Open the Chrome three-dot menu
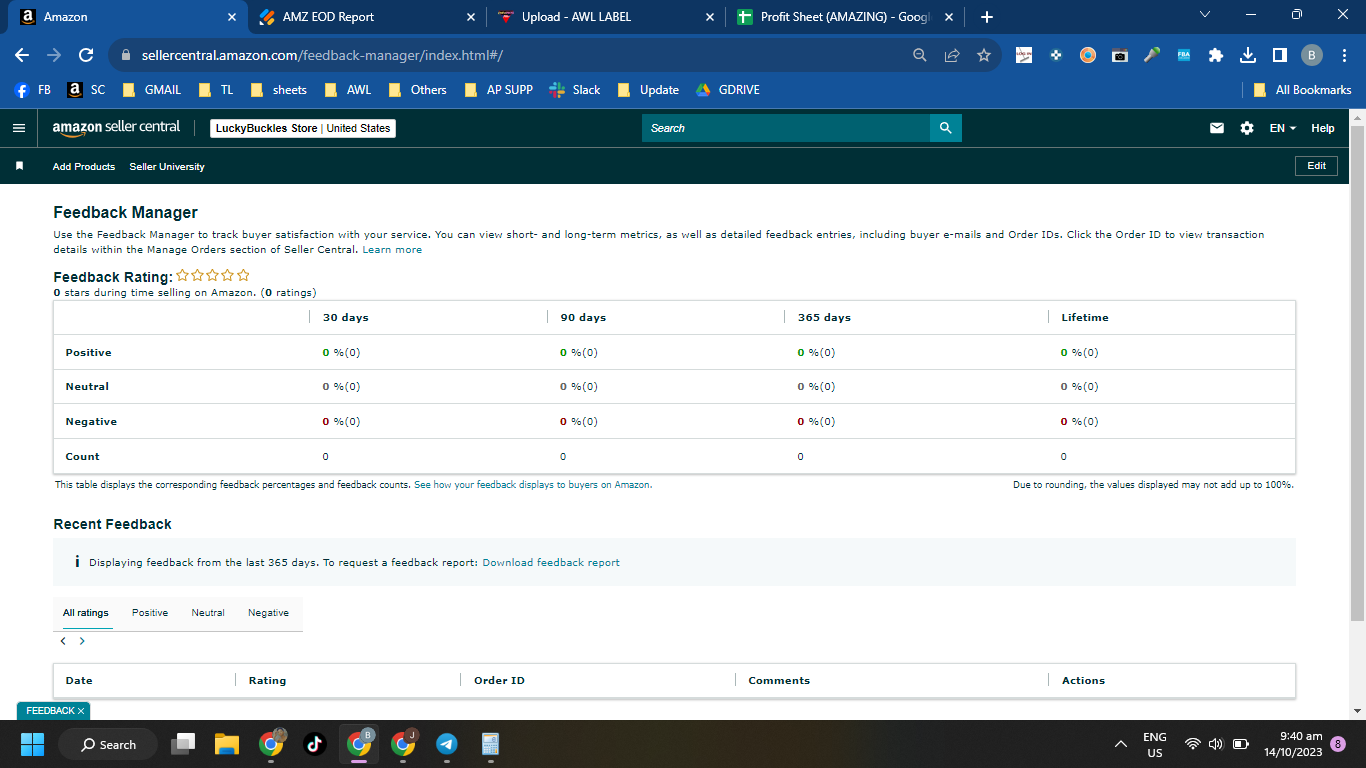Screen dimensions: 1366x768 coord(1344,55)
